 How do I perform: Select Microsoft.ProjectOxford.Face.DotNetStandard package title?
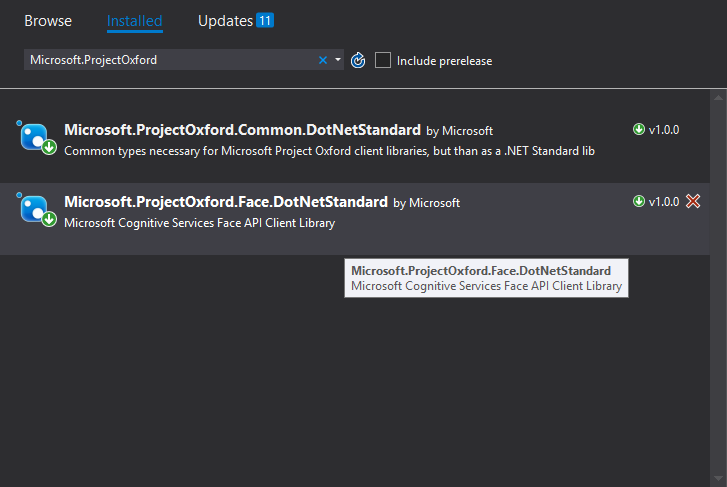[x=226, y=202]
